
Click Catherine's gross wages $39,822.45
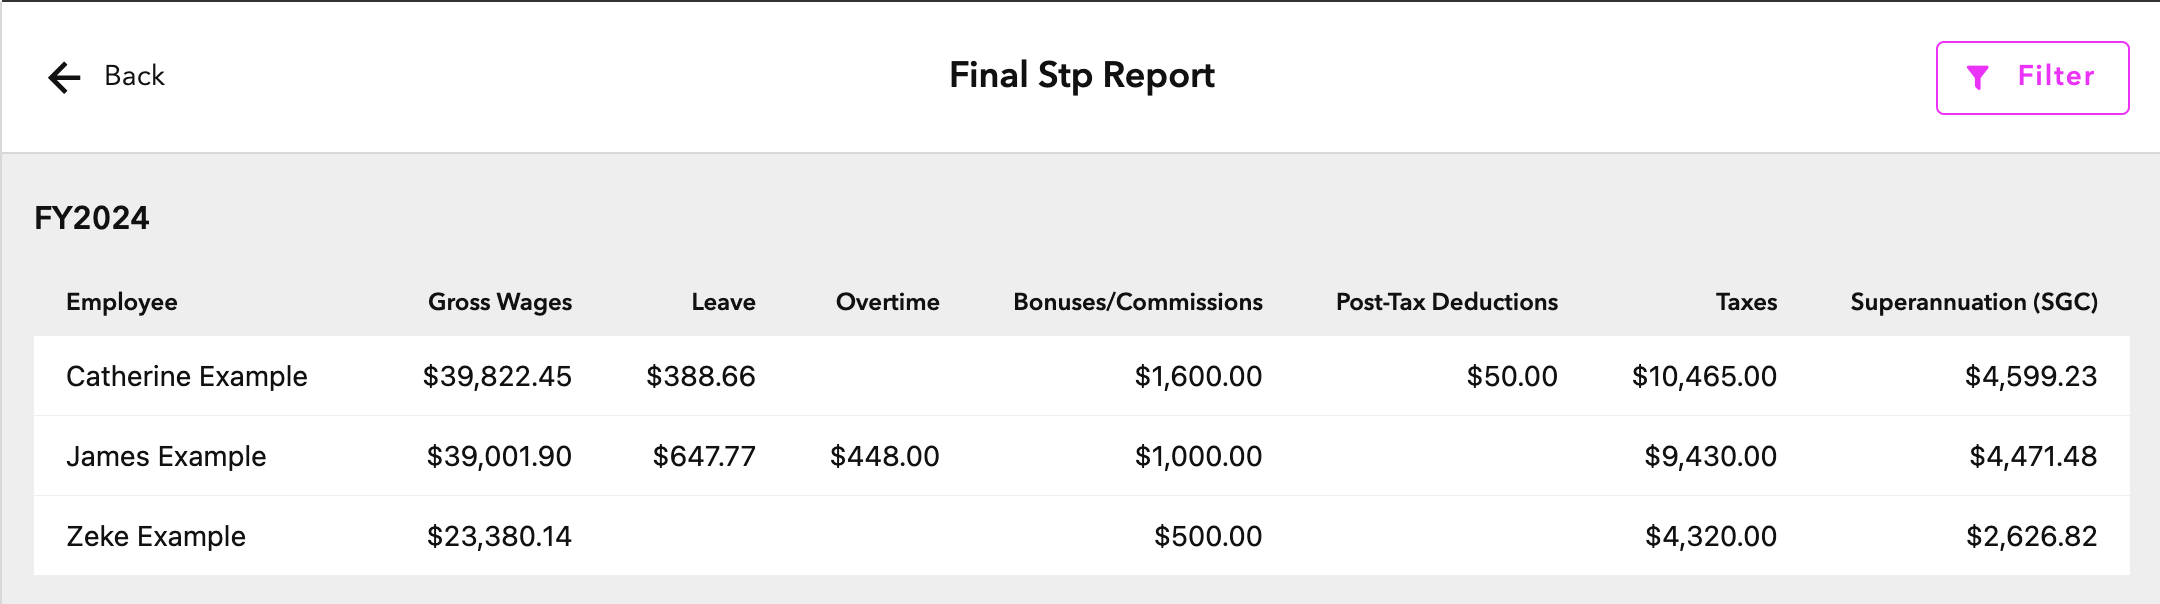497,376
